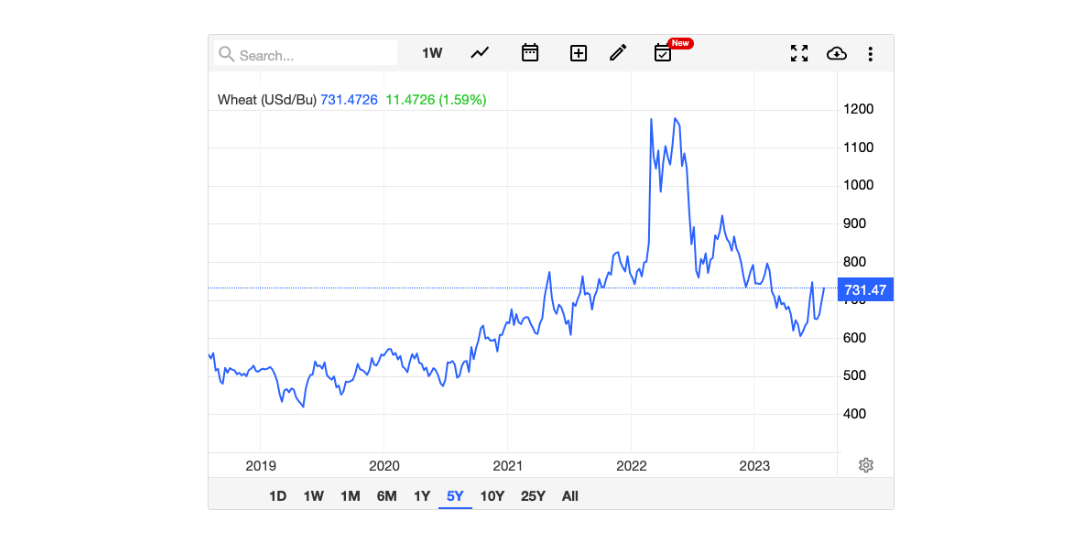Click the 731.47 current price marker
This screenshot has height=560, width=1090.
(x=865, y=290)
